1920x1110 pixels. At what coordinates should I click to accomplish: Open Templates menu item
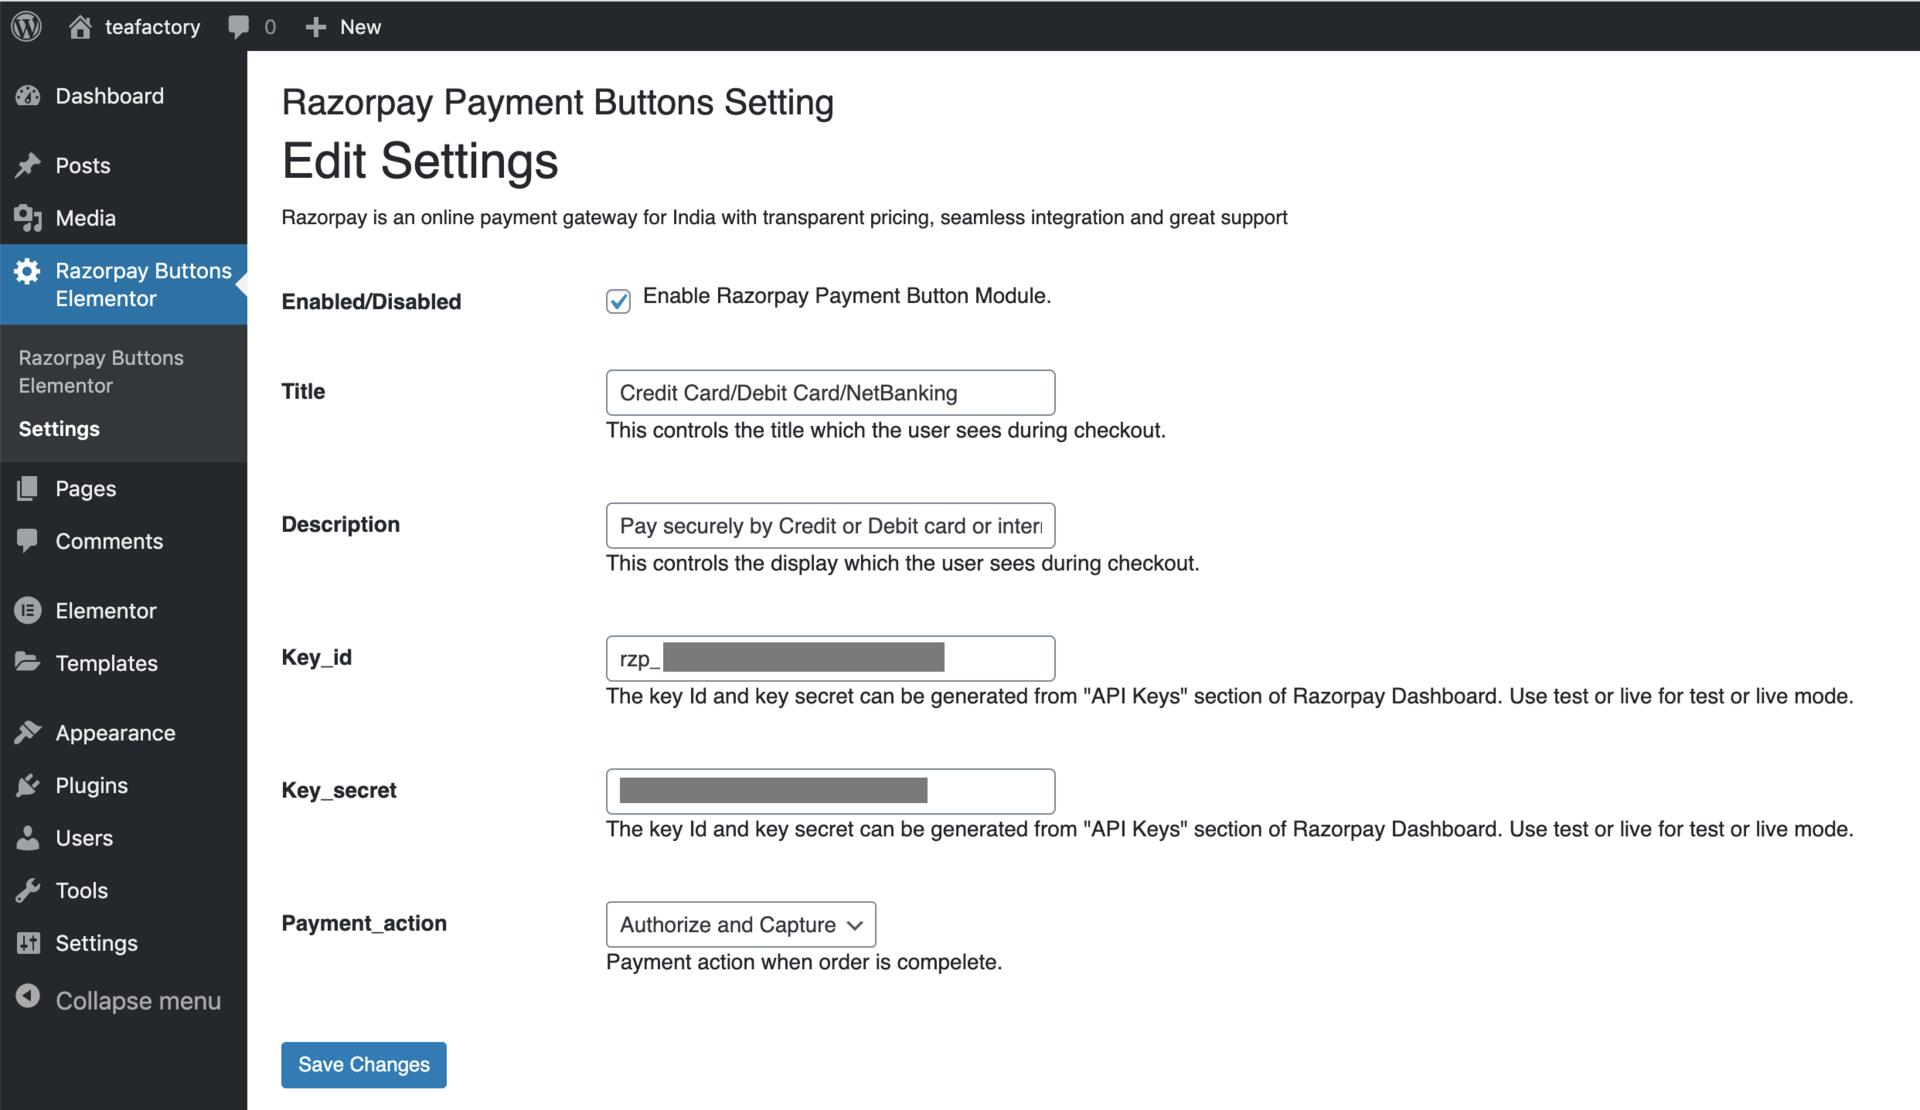coord(124,663)
